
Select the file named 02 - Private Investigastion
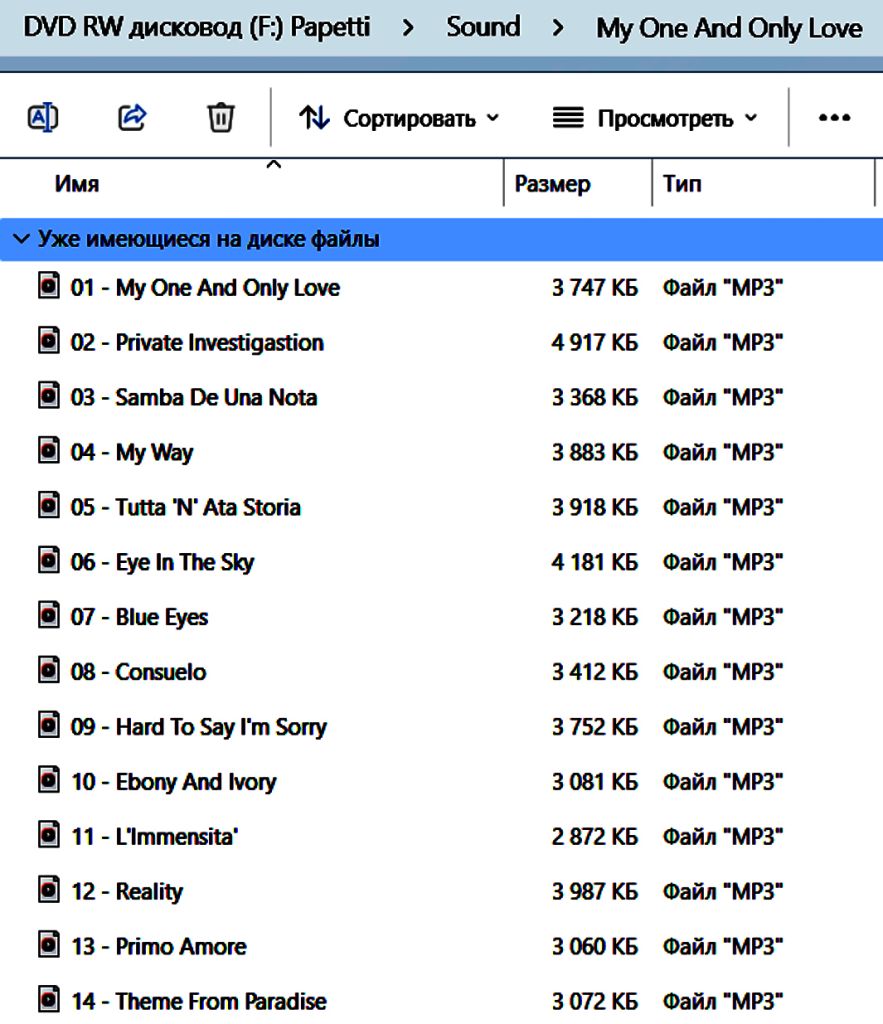click(x=197, y=343)
